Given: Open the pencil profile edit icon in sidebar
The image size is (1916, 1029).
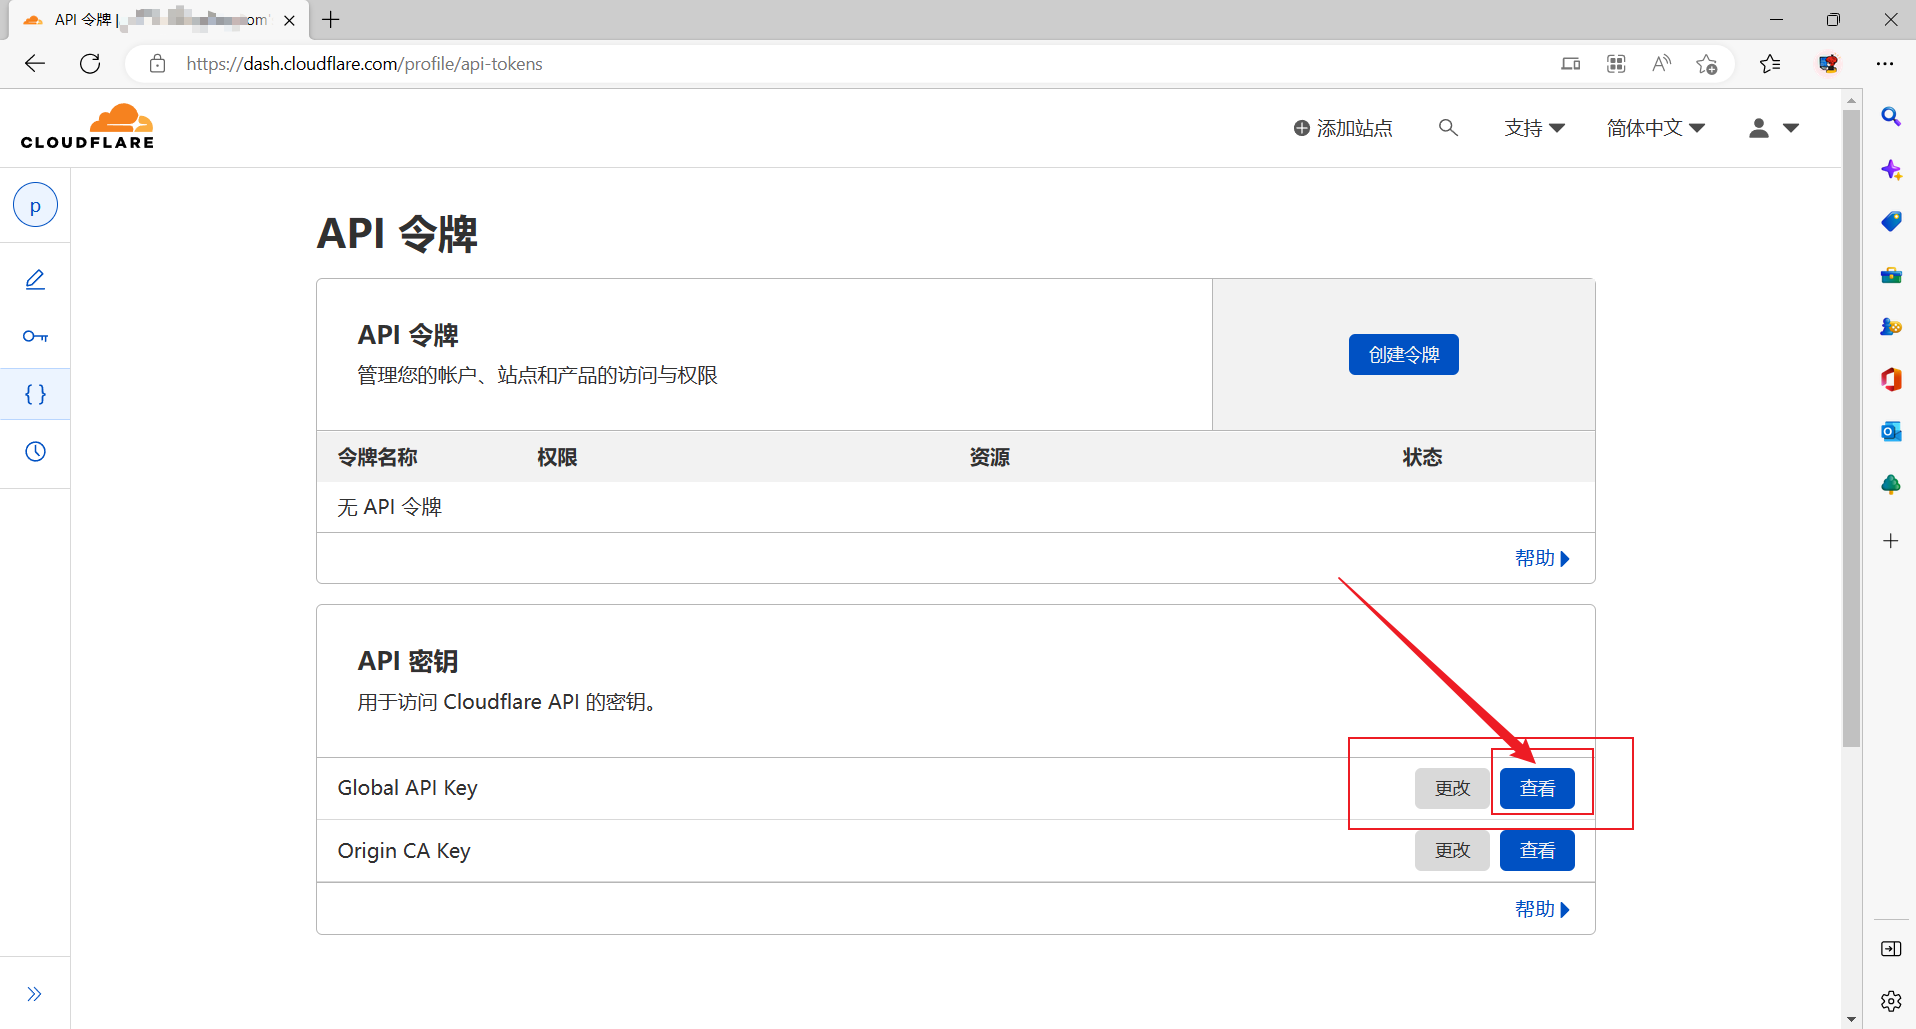Looking at the screenshot, I should pos(35,280).
